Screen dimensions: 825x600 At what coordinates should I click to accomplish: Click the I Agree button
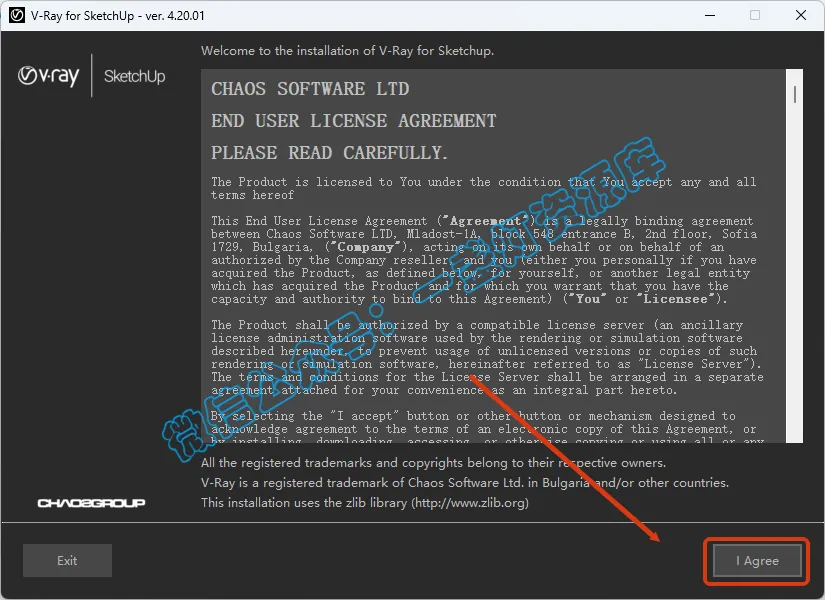(x=757, y=561)
